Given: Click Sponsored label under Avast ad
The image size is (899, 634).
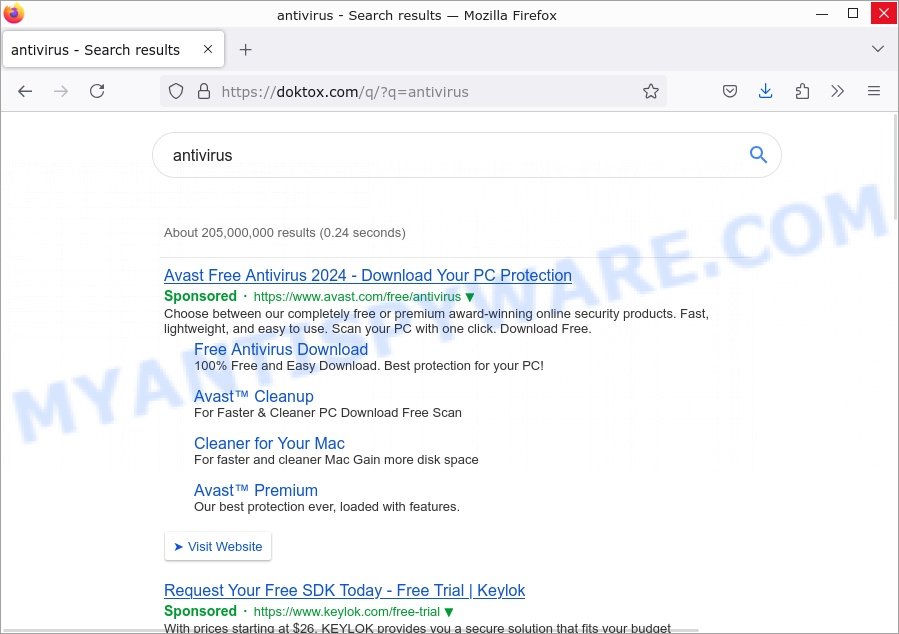Looking at the screenshot, I should (x=200, y=296).
